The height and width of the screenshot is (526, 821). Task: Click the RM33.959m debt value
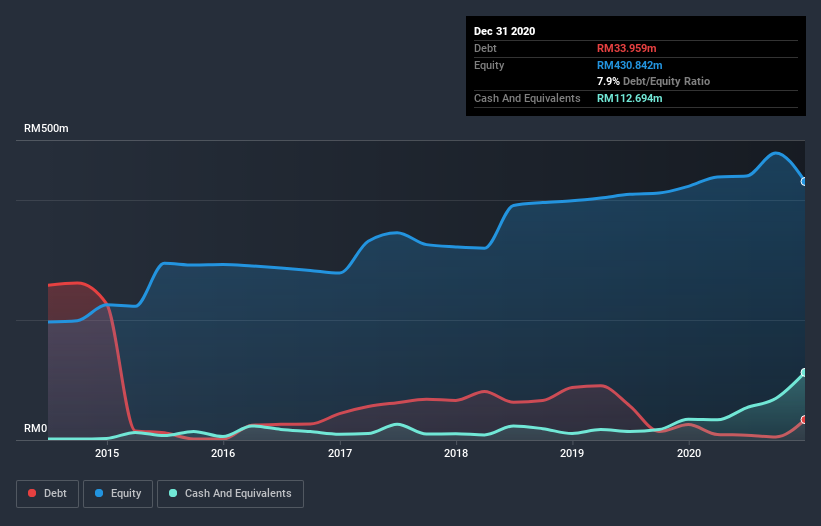pyautogui.click(x=626, y=48)
